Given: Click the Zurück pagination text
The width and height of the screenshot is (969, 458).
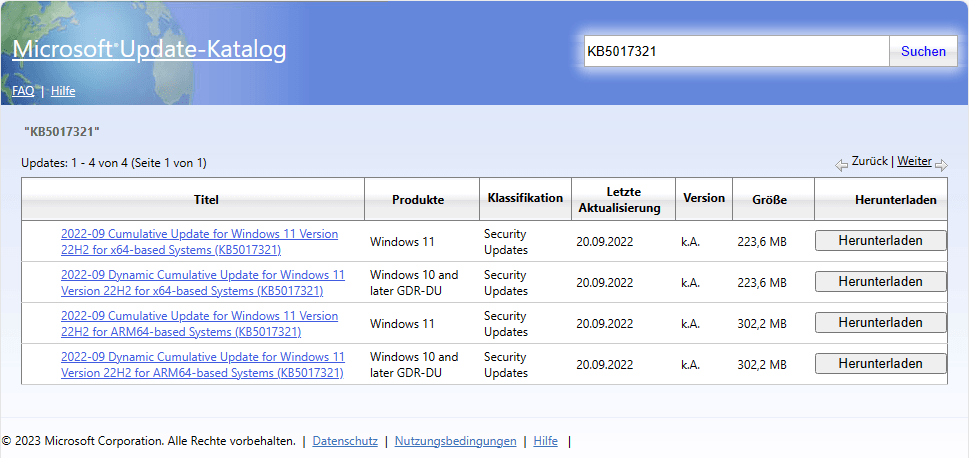Looking at the screenshot, I should click(870, 161).
